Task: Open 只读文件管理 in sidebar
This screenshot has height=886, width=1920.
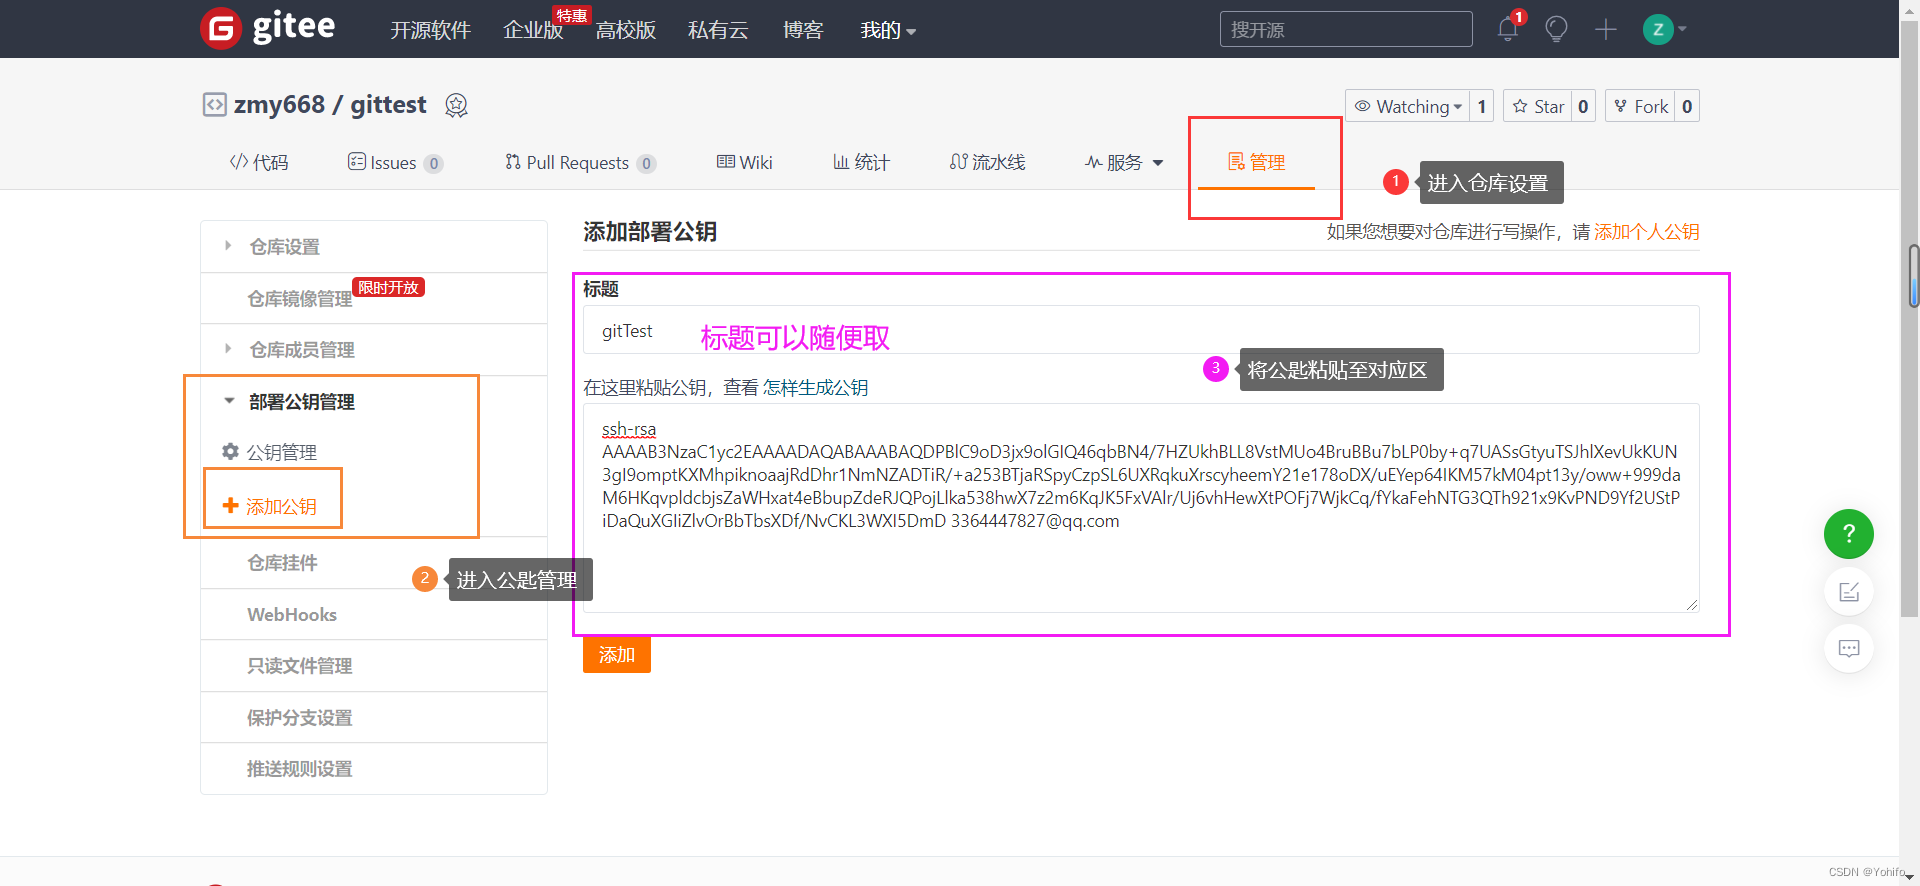Action: (300, 666)
